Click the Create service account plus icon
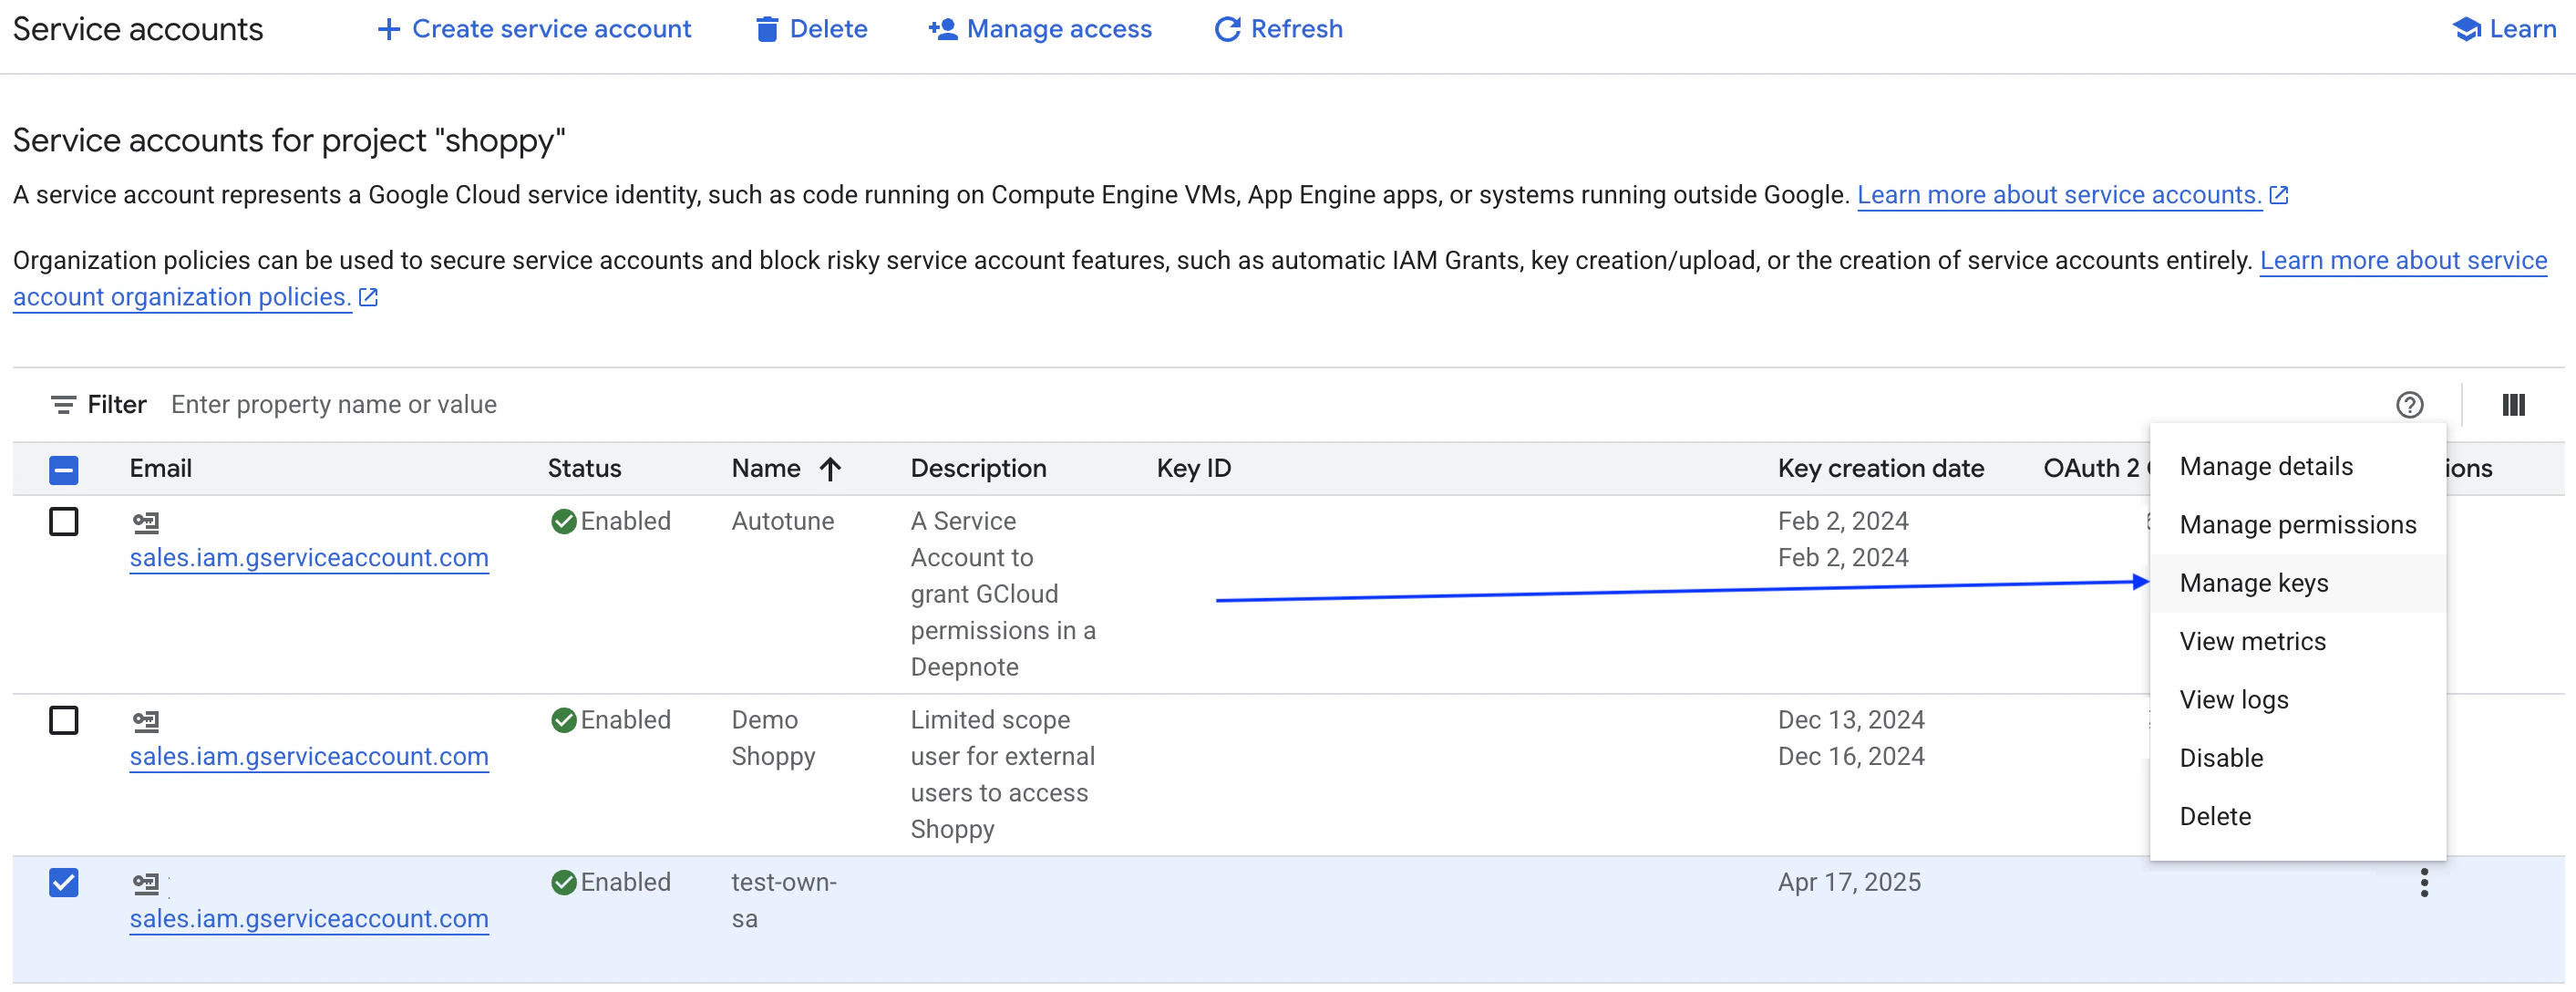 coord(388,29)
